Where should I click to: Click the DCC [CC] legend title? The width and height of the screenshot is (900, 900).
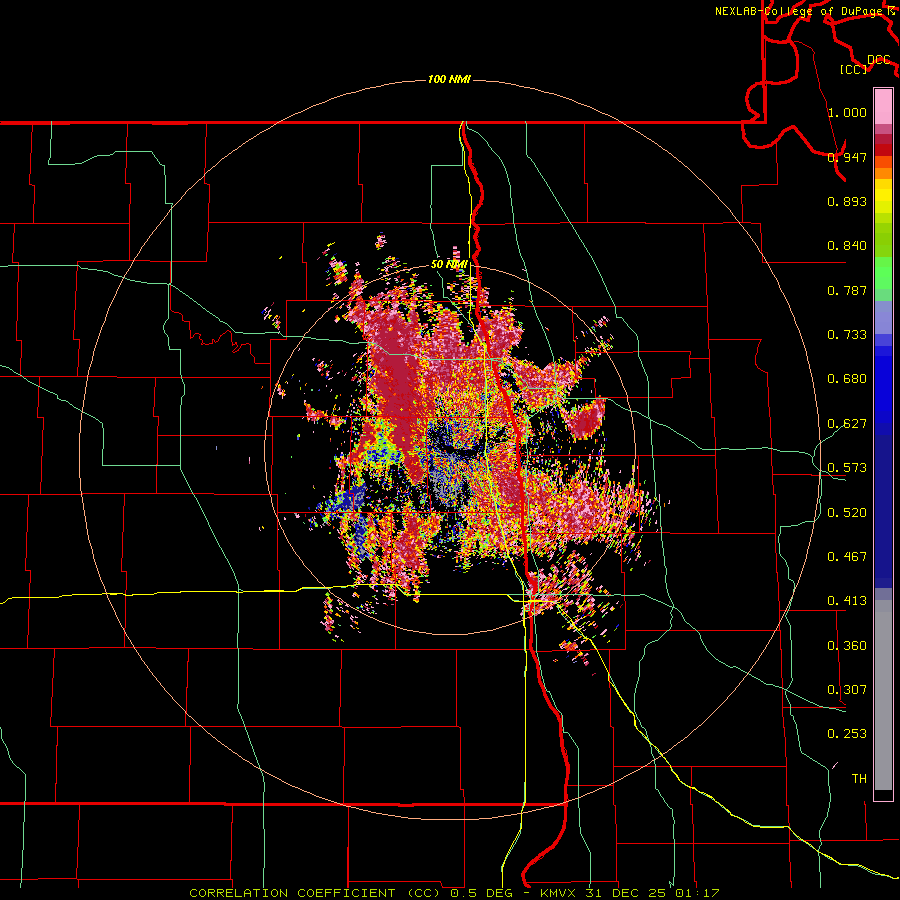pos(866,64)
